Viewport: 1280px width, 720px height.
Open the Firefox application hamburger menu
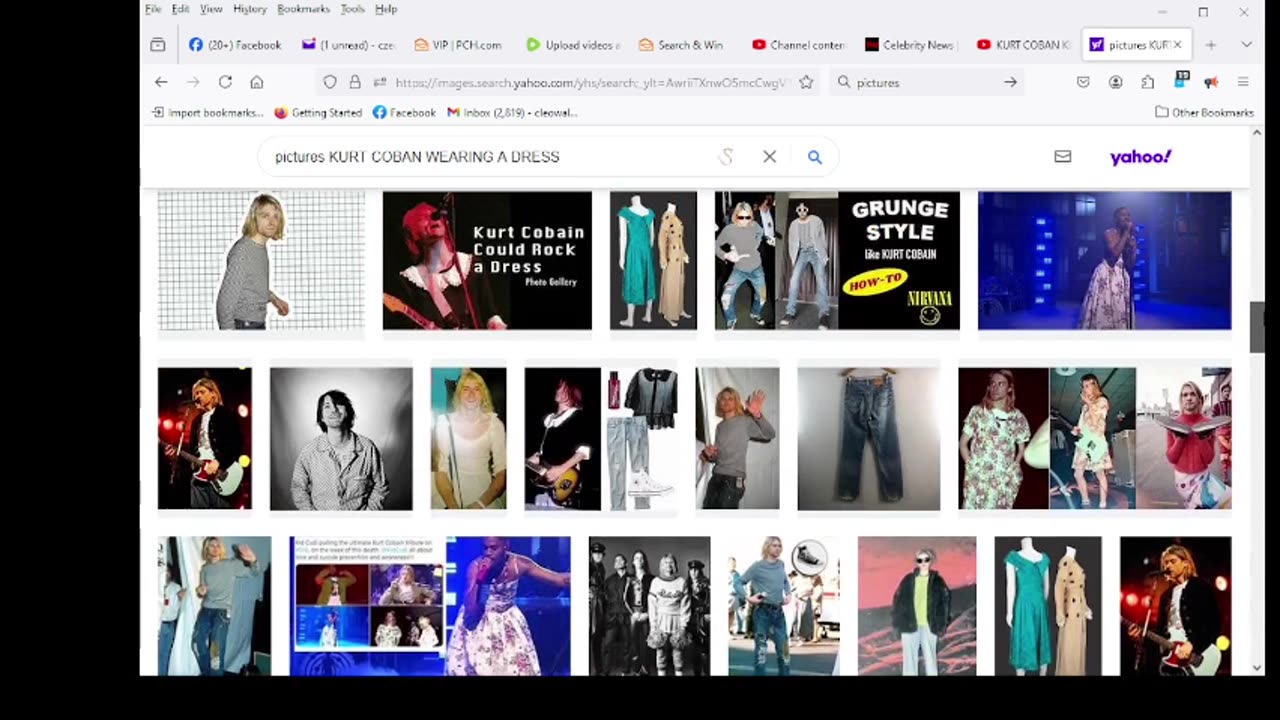tap(1243, 82)
